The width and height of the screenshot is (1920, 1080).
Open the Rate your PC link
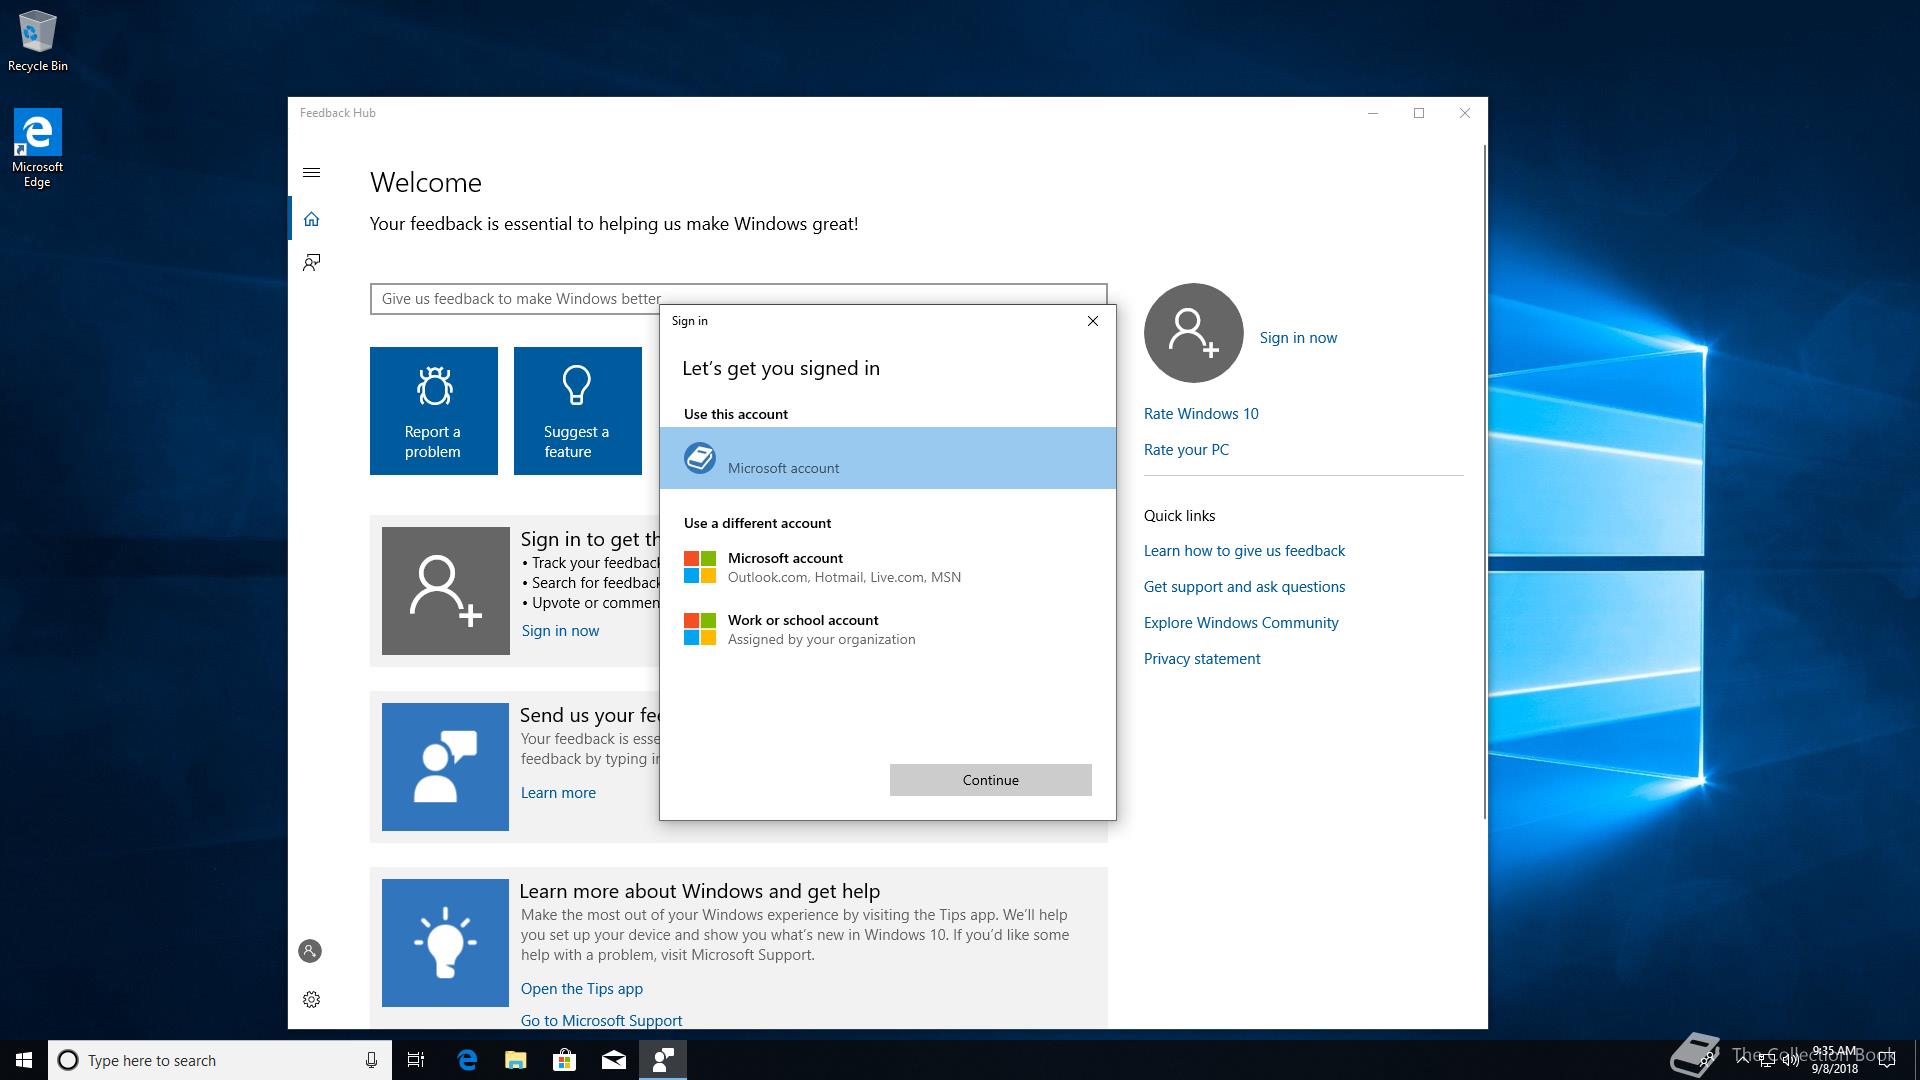tap(1186, 450)
